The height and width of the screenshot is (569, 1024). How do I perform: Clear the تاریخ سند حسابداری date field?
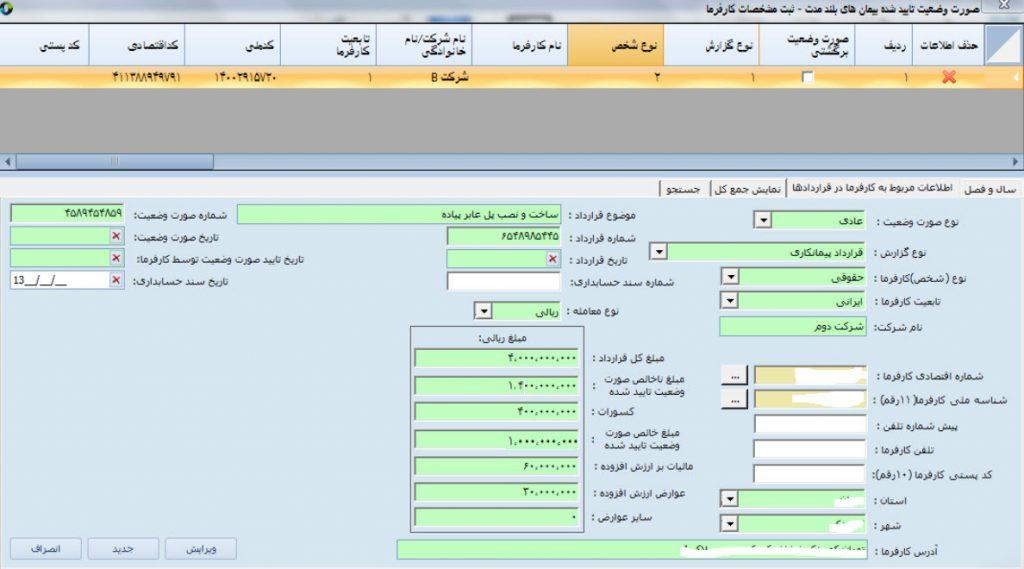(116, 281)
